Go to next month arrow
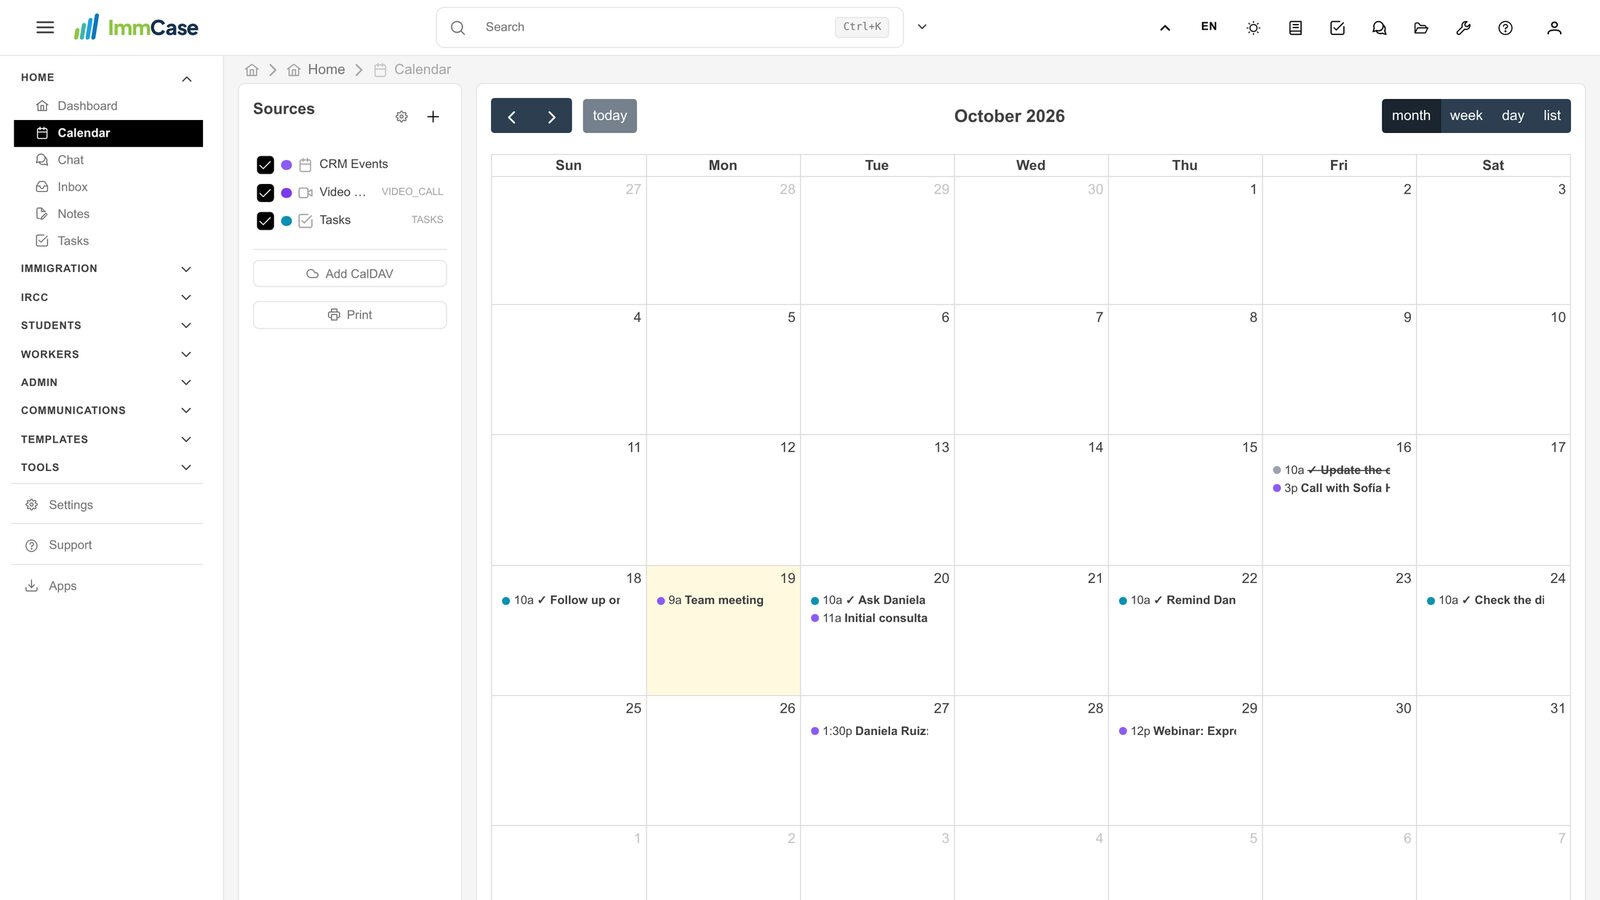The width and height of the screenshot is (1600, 900). tap(551, 116)
